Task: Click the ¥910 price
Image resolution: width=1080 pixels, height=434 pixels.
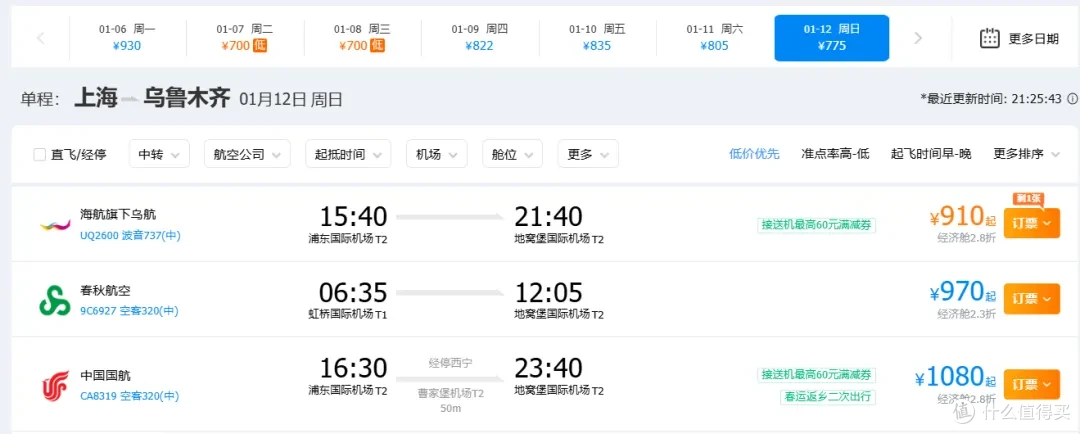Action: [x=962, y=217]
